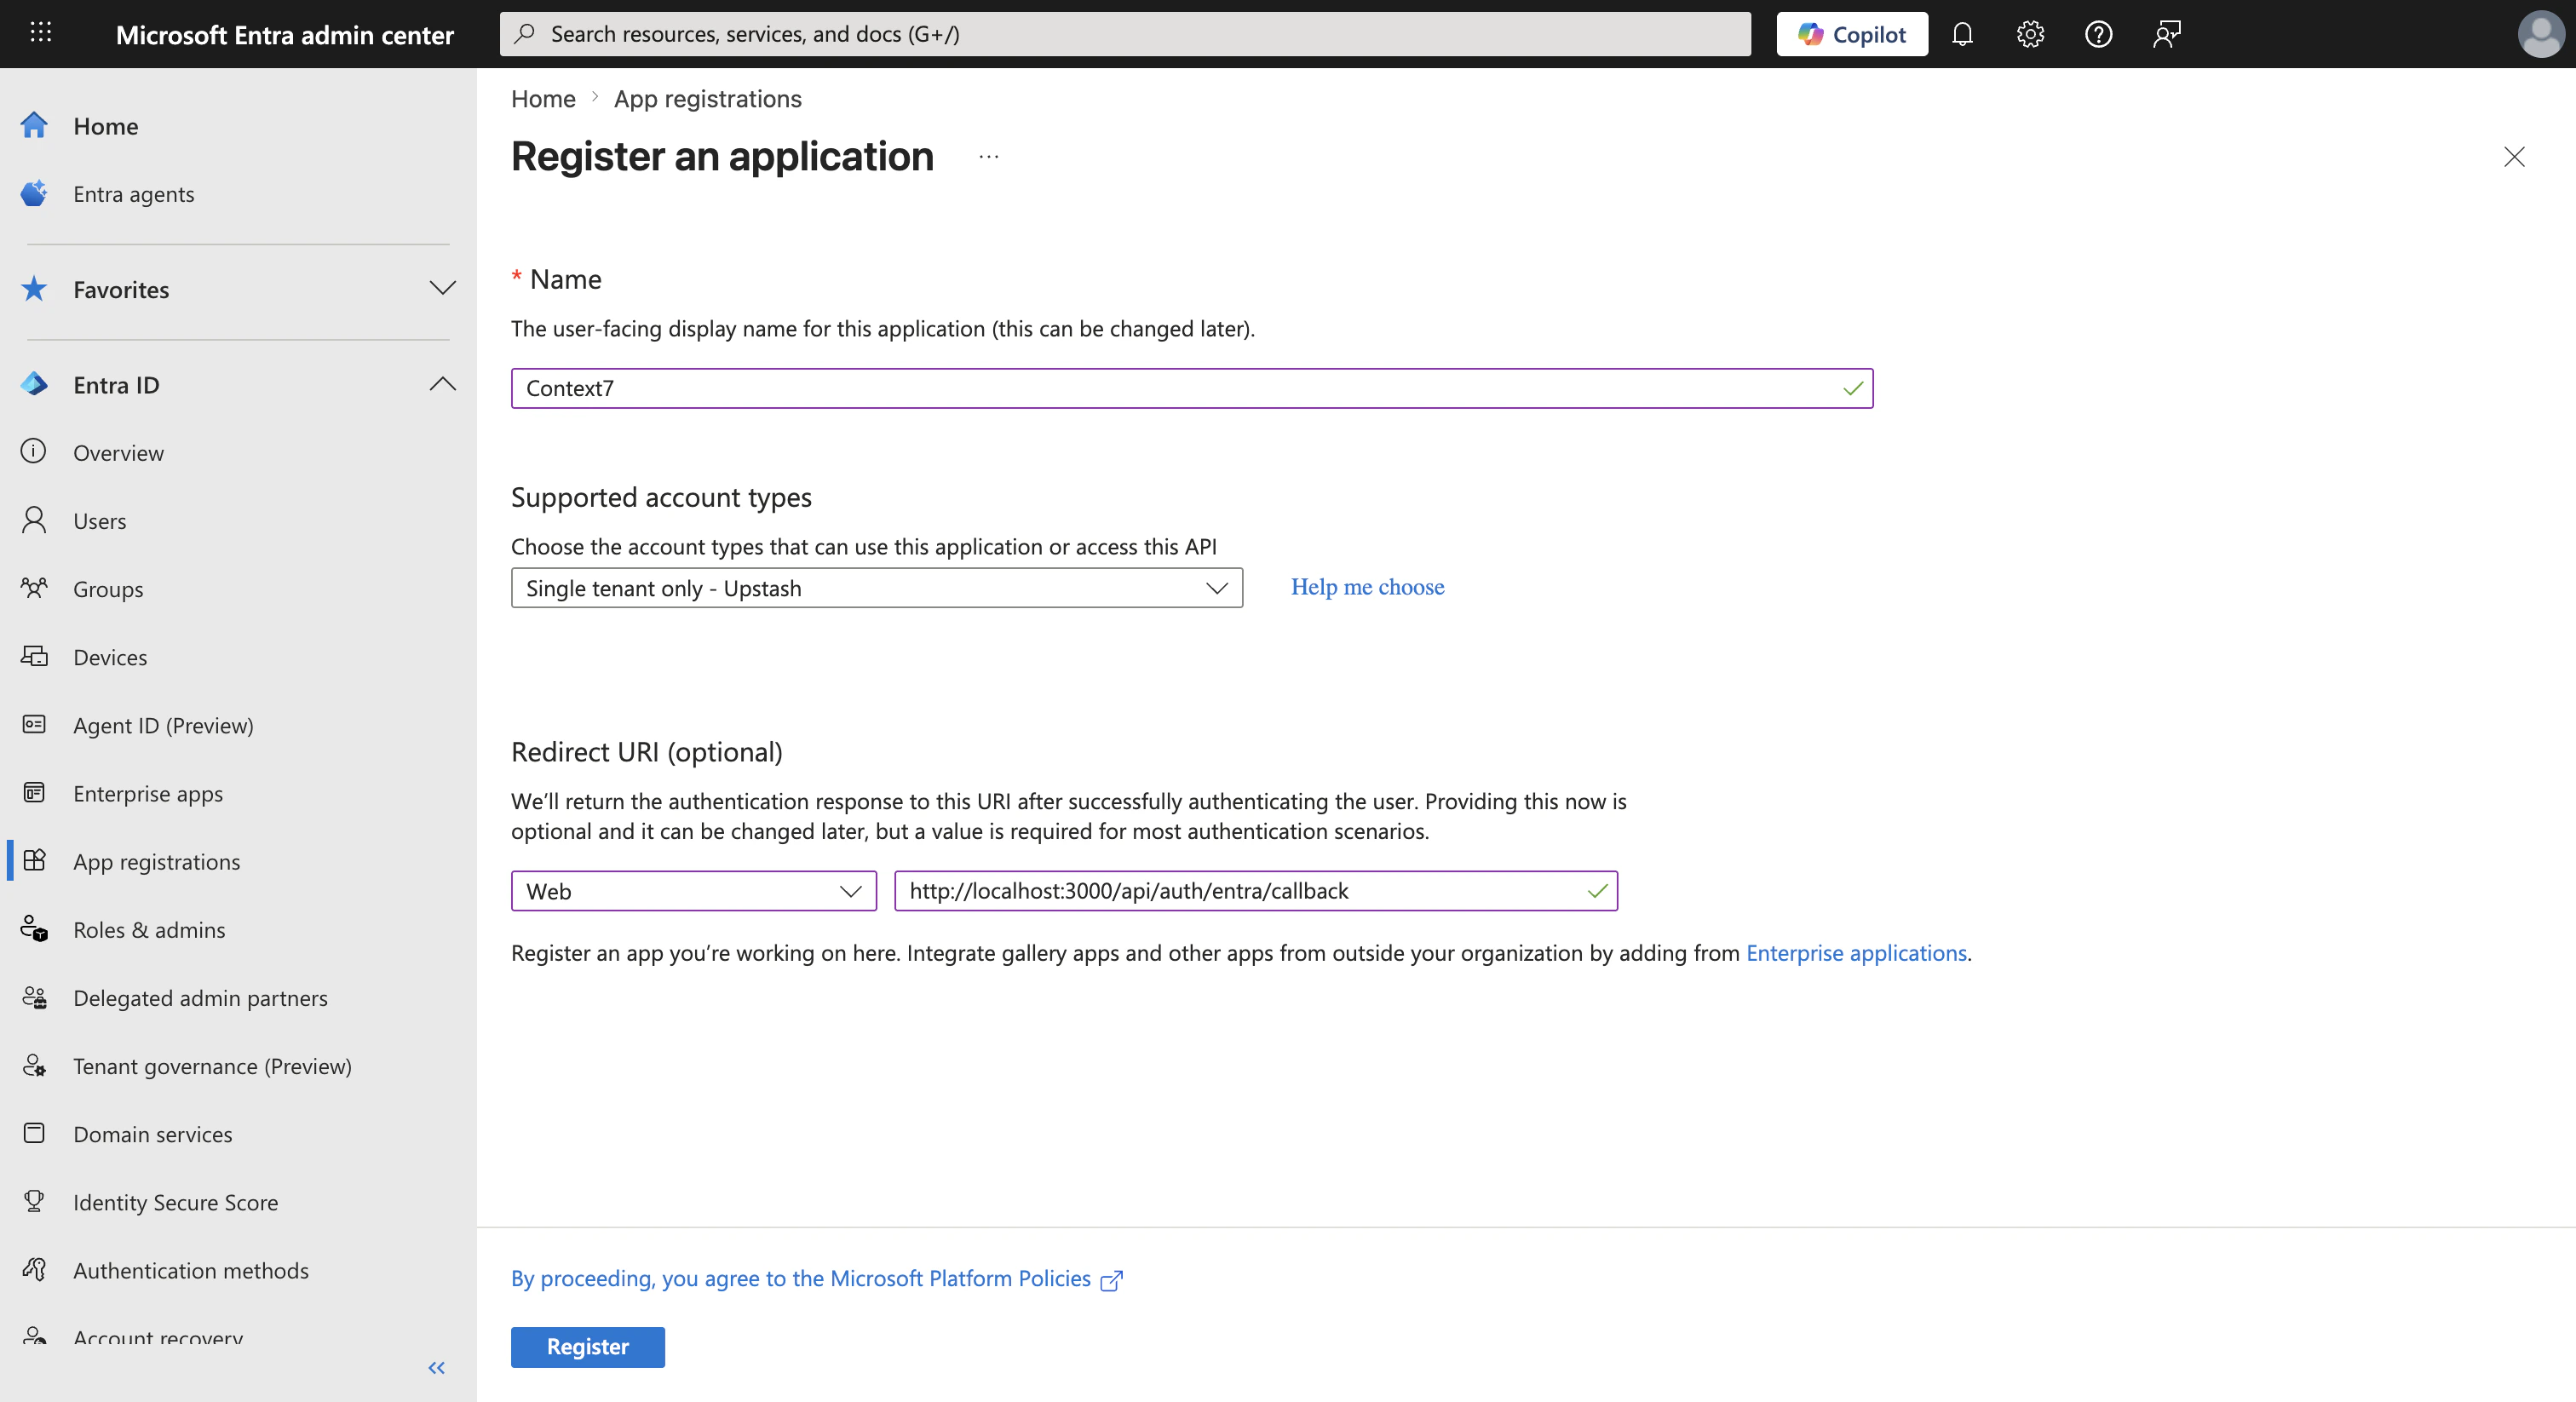Click the App registrations breadcrumb

(708, 99)
